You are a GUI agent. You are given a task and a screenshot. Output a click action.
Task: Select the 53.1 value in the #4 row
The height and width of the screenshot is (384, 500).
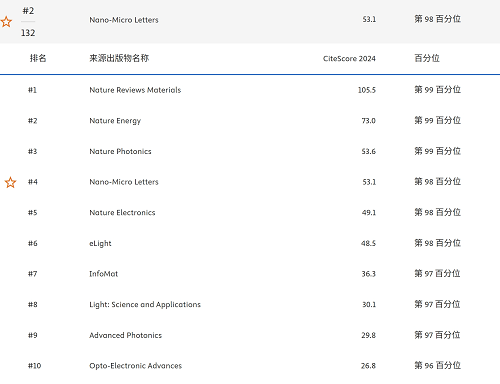[369, 182]
